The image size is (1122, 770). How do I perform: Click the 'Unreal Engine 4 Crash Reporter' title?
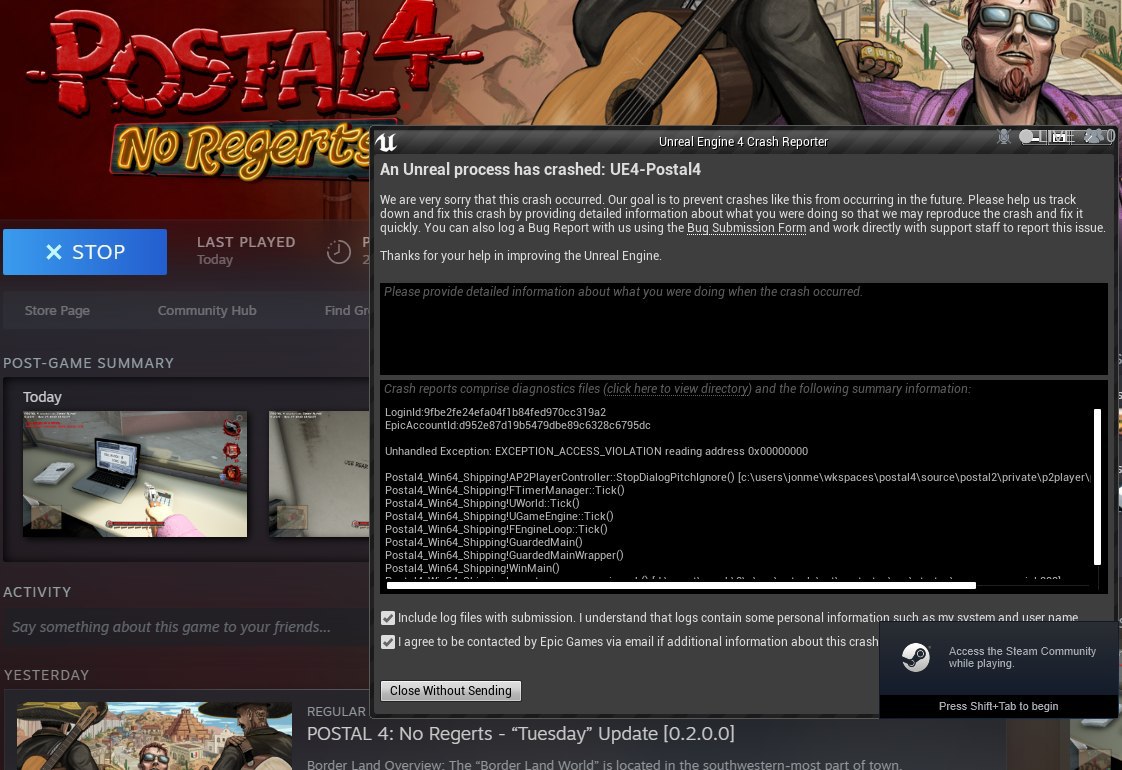coord(743,142)
